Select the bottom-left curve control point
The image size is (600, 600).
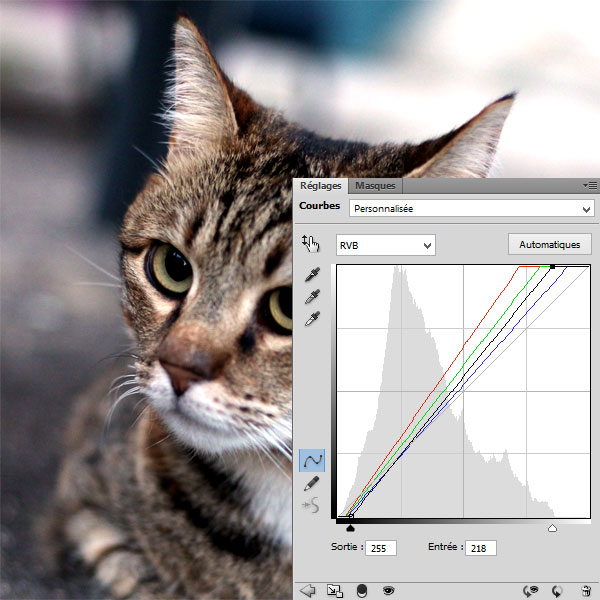(351, 516)
